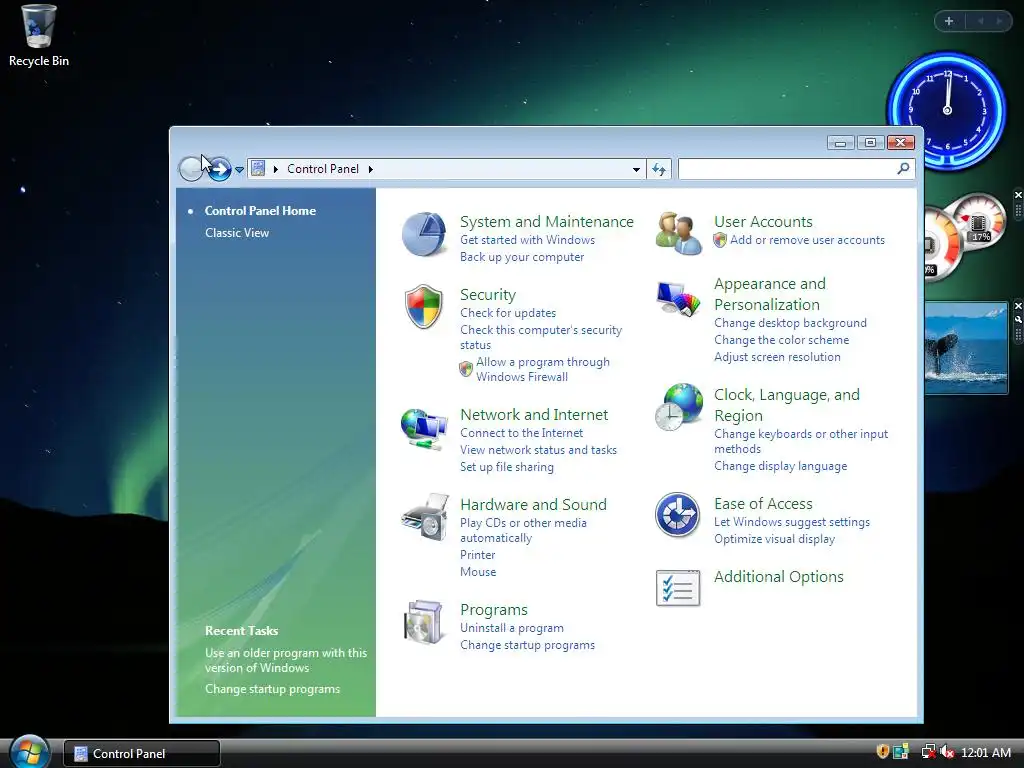The width and height of the screenshot is (1024, 768).
Task: Click the security shield tray icon
Action: [882, 752]
